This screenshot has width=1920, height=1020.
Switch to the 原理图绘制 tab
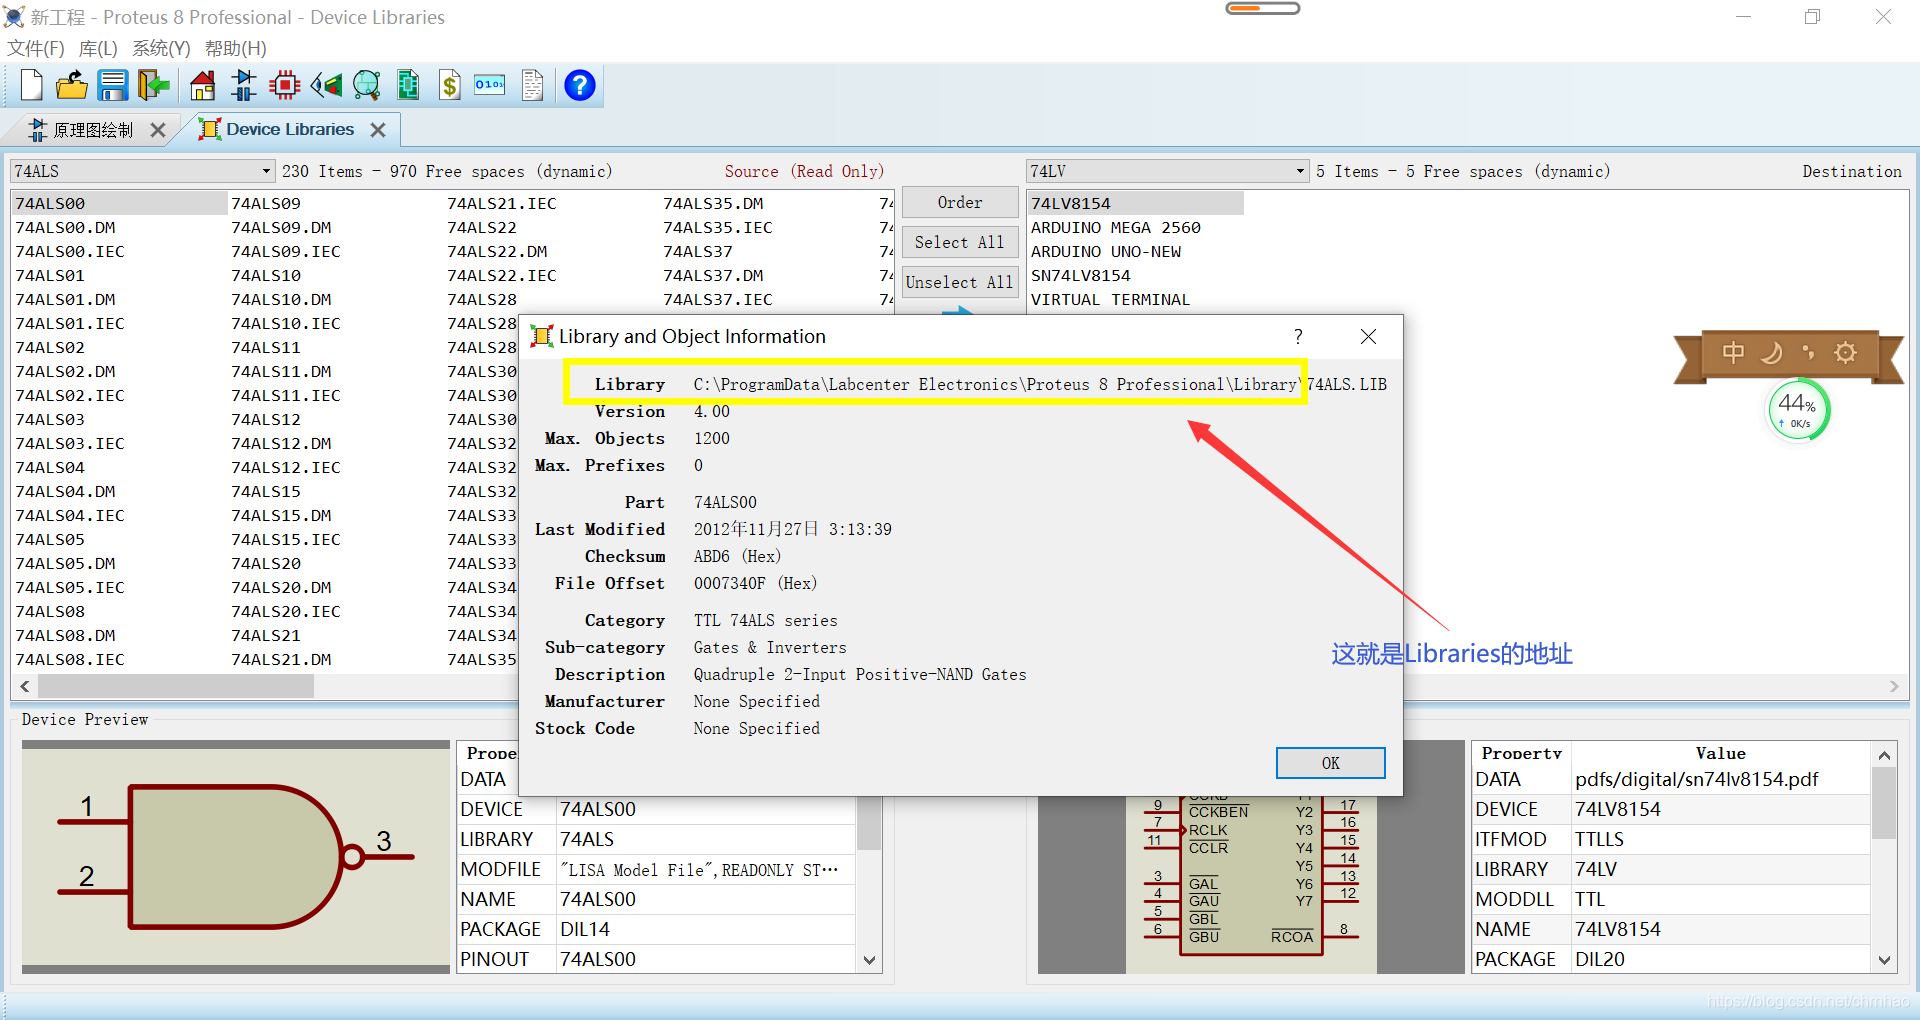[93, 130]
